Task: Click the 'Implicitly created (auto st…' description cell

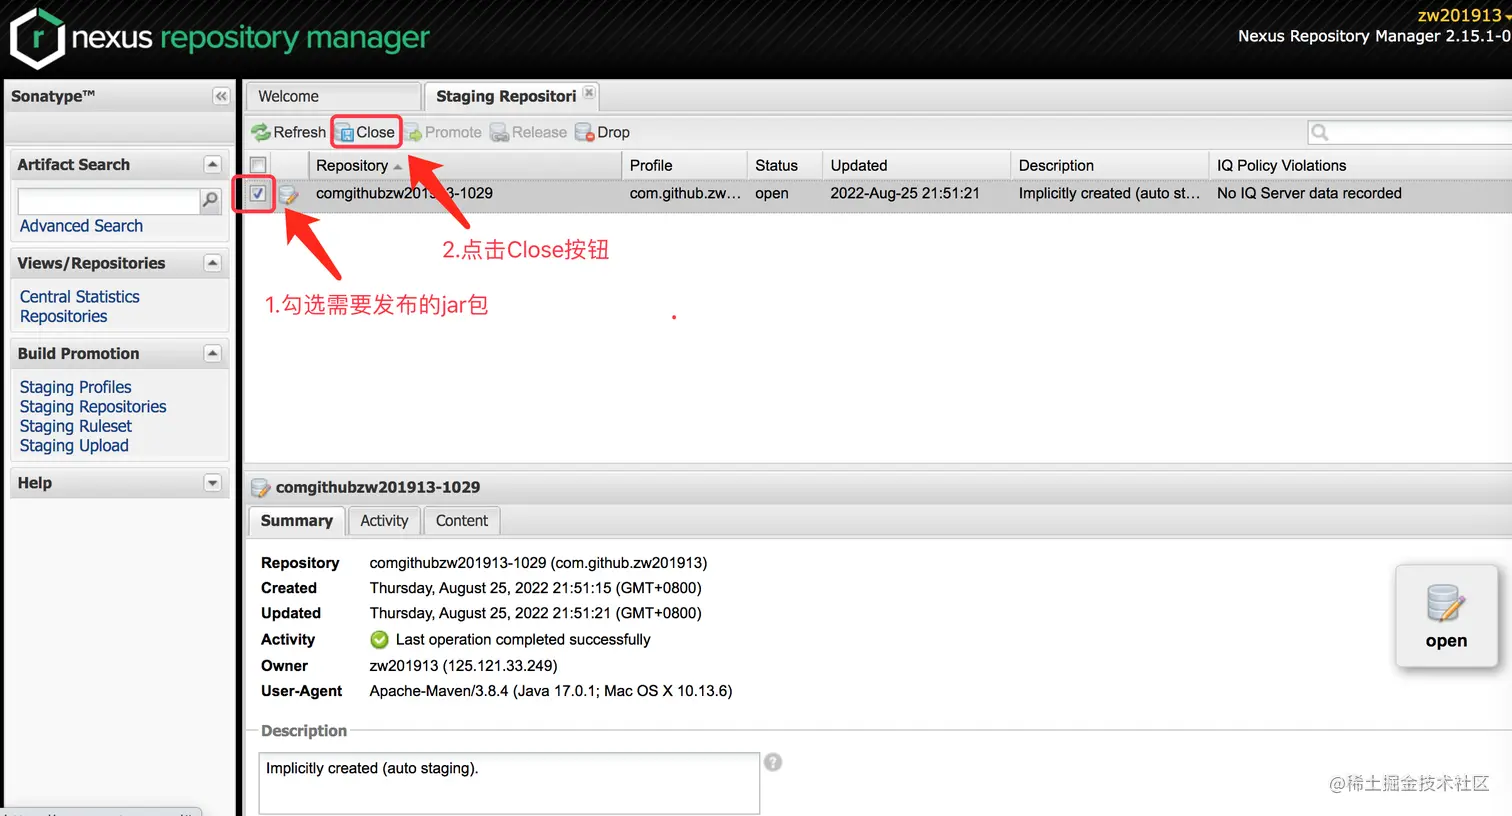Action: point(1109,193)
